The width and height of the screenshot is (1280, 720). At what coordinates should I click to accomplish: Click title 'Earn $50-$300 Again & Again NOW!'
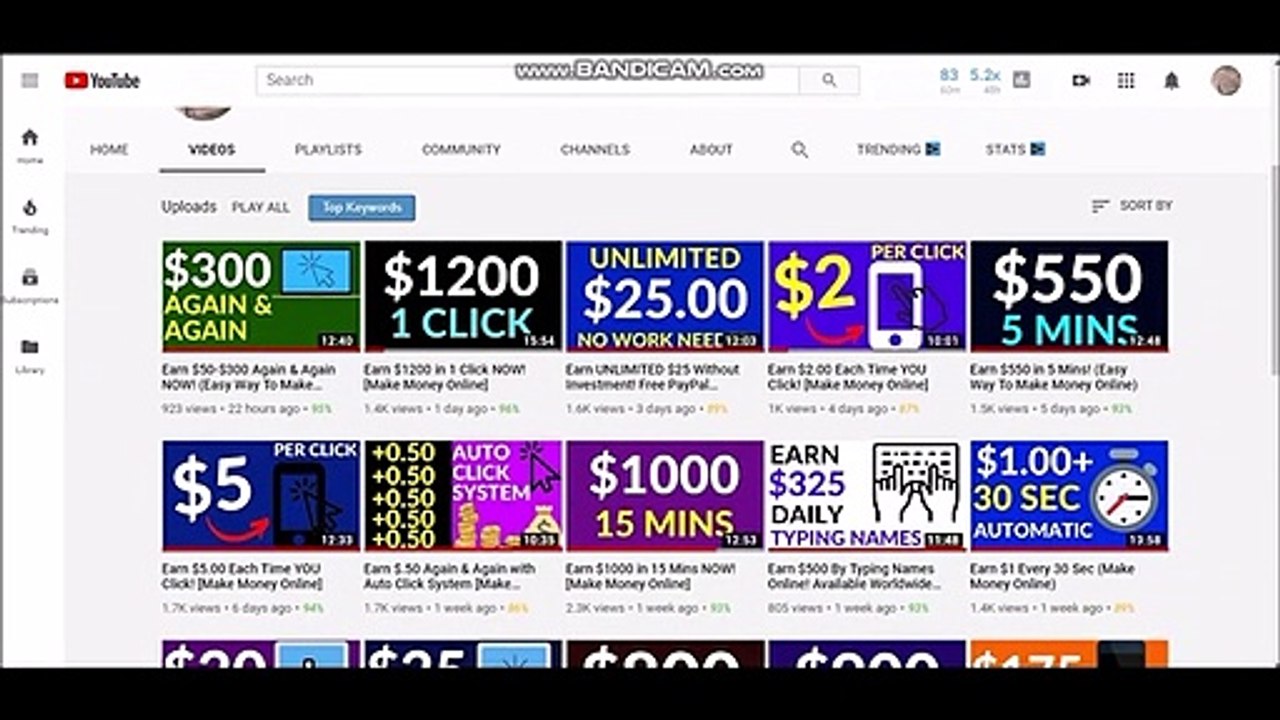(x=249, y=377)
